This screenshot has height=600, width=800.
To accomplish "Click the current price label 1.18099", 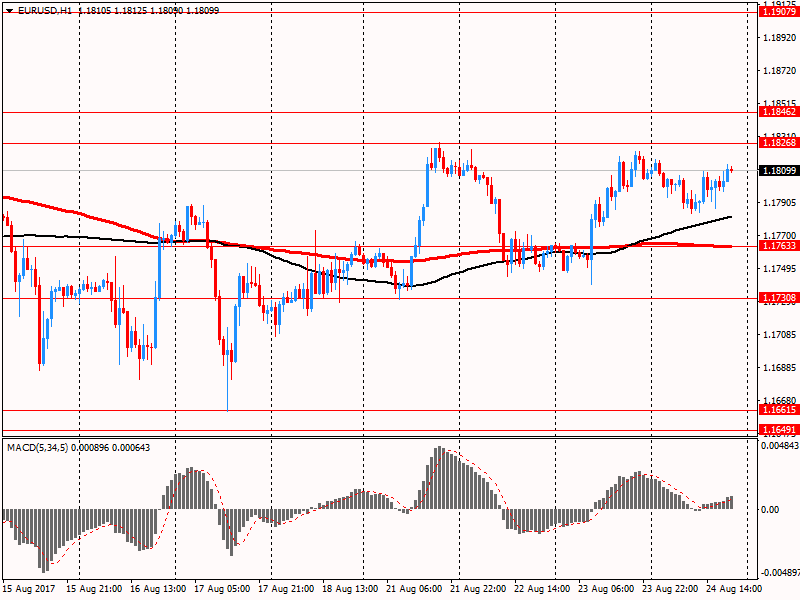I will (779, 170).
